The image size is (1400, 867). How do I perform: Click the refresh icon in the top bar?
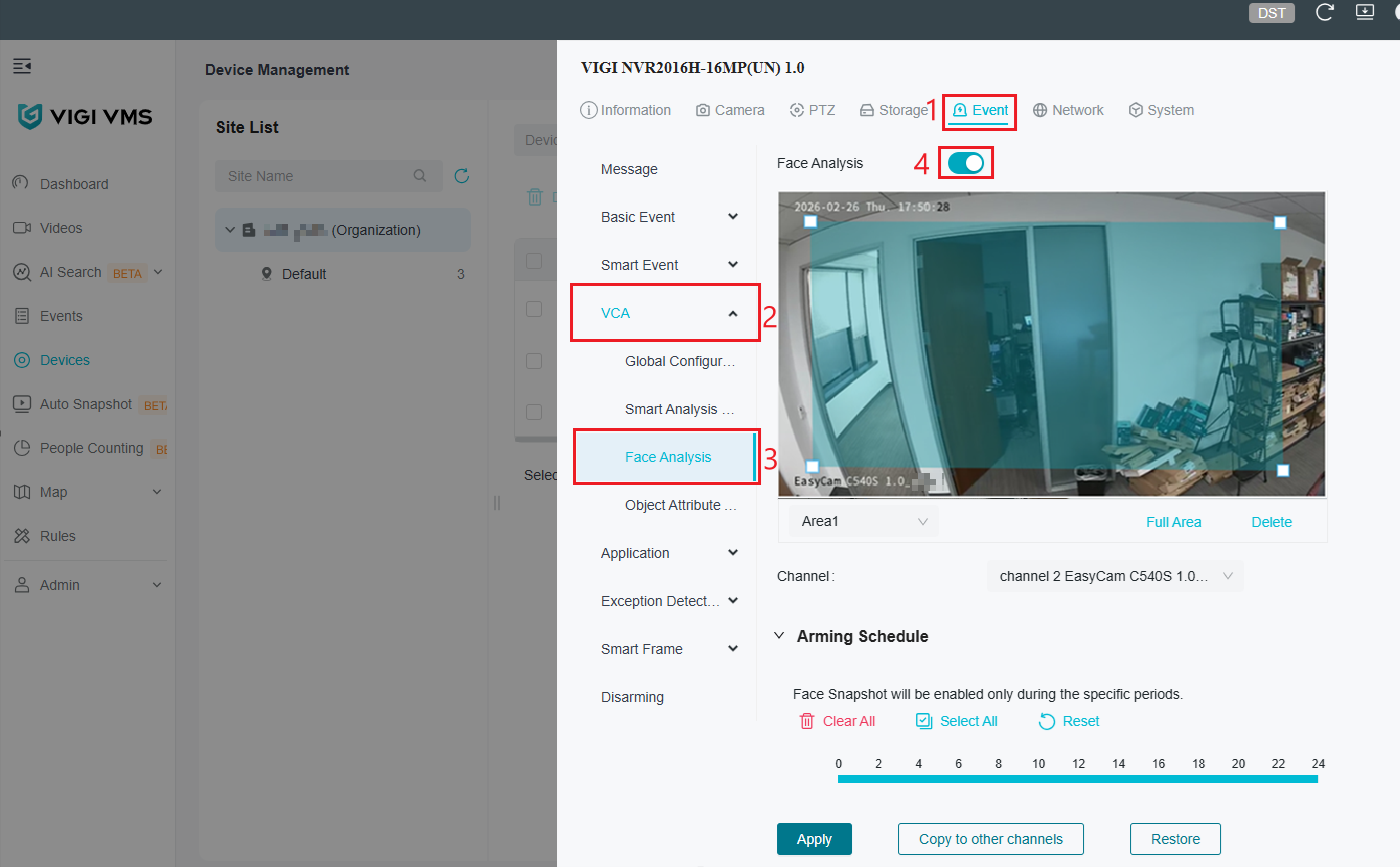(1324, 12)
